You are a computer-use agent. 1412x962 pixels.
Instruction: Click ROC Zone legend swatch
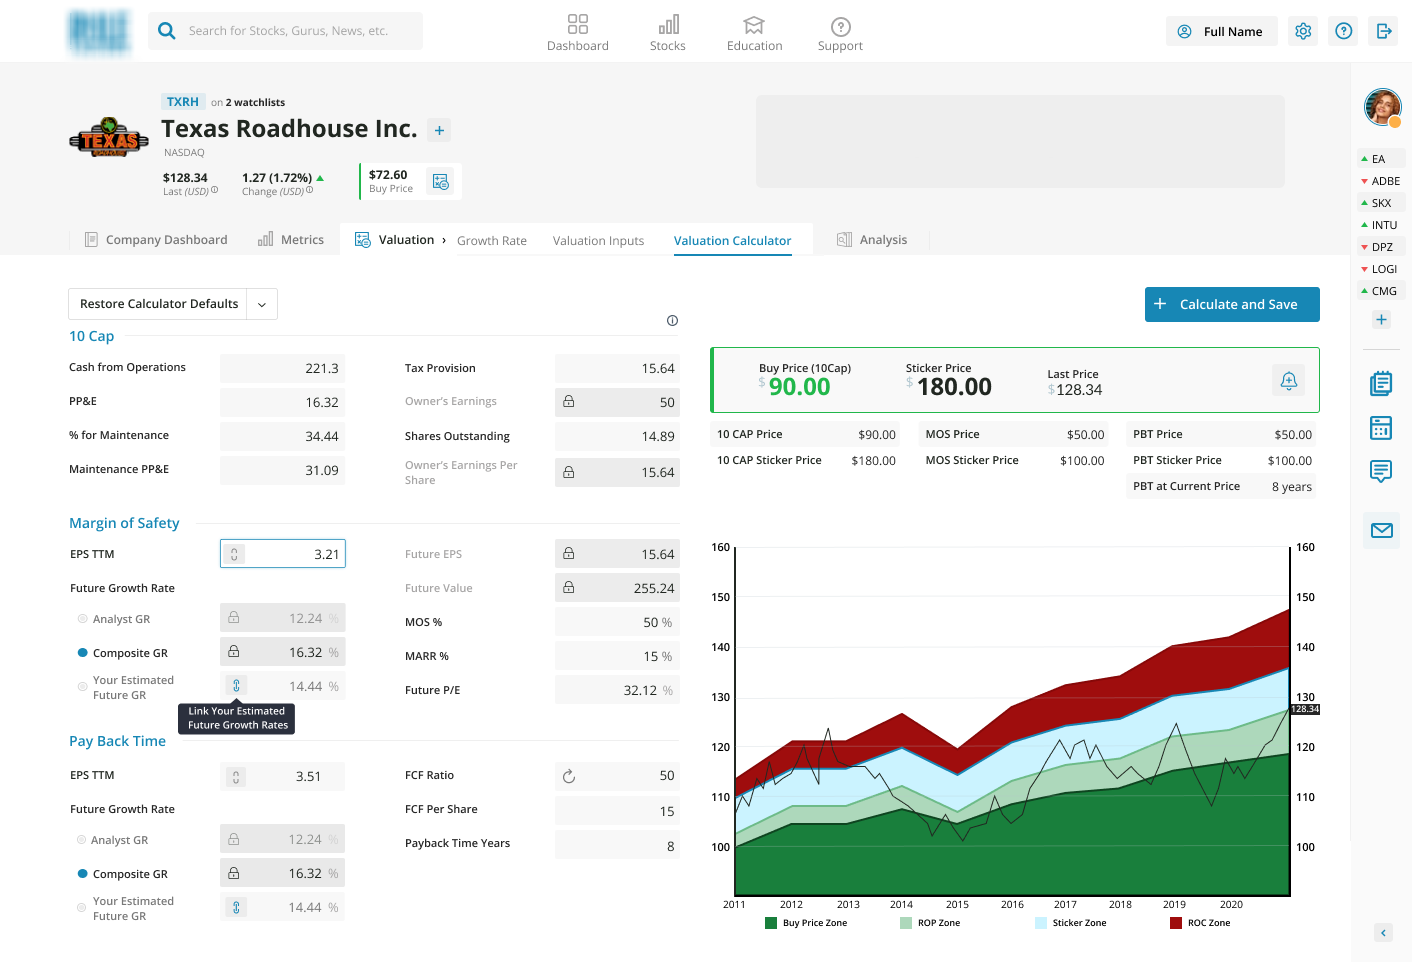click(1176, 923)
